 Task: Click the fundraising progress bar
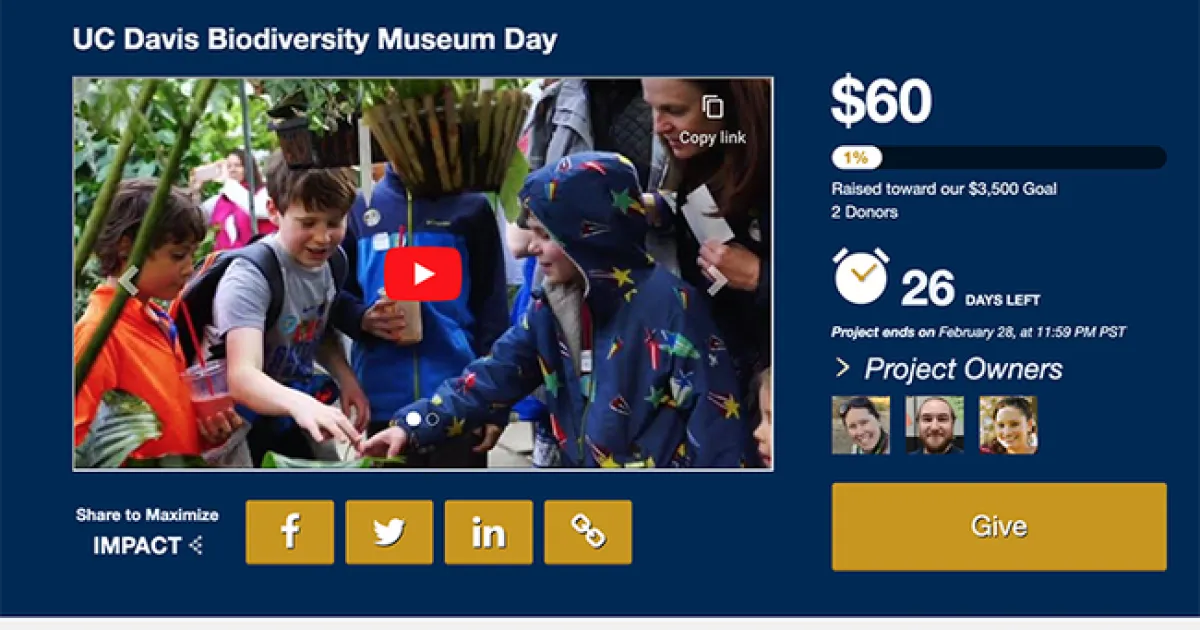point(999,158)
